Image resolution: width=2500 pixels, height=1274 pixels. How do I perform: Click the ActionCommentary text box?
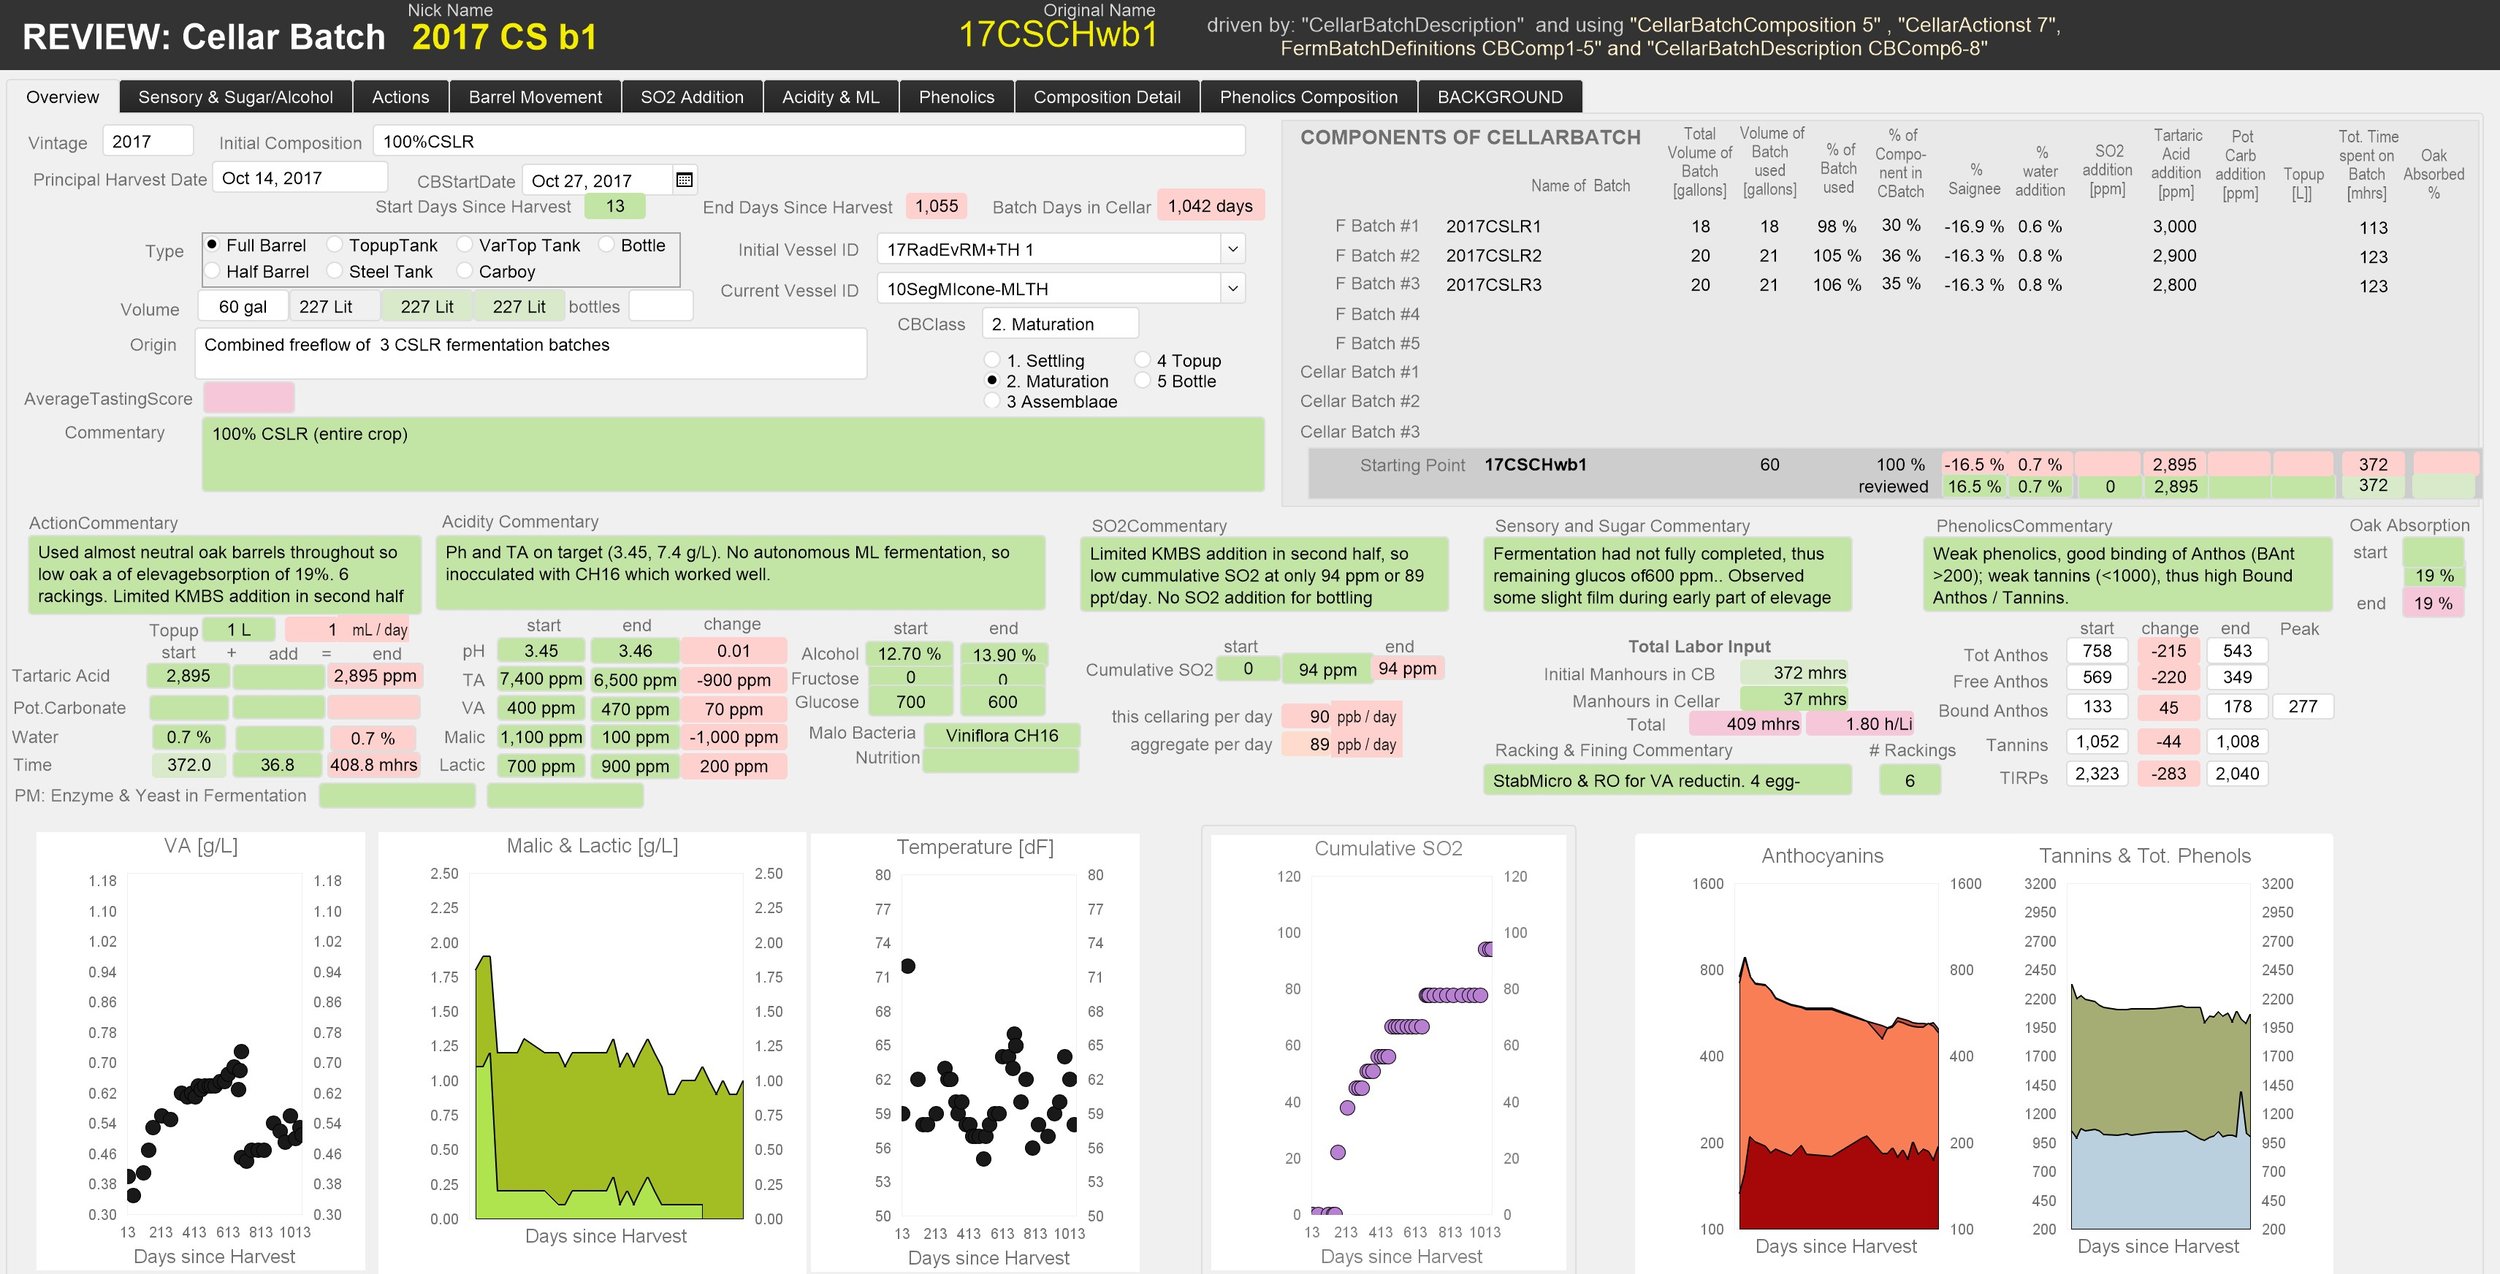point(225,574)
